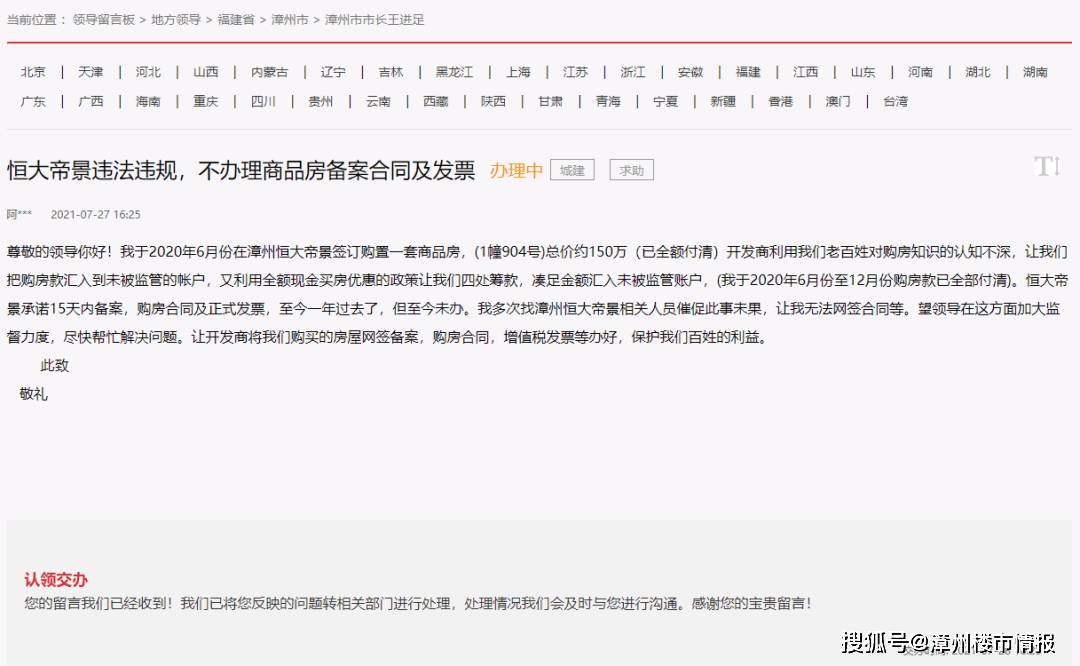Click the 香港 region link
1080x666 pixels.
click(x=780, y=101)
